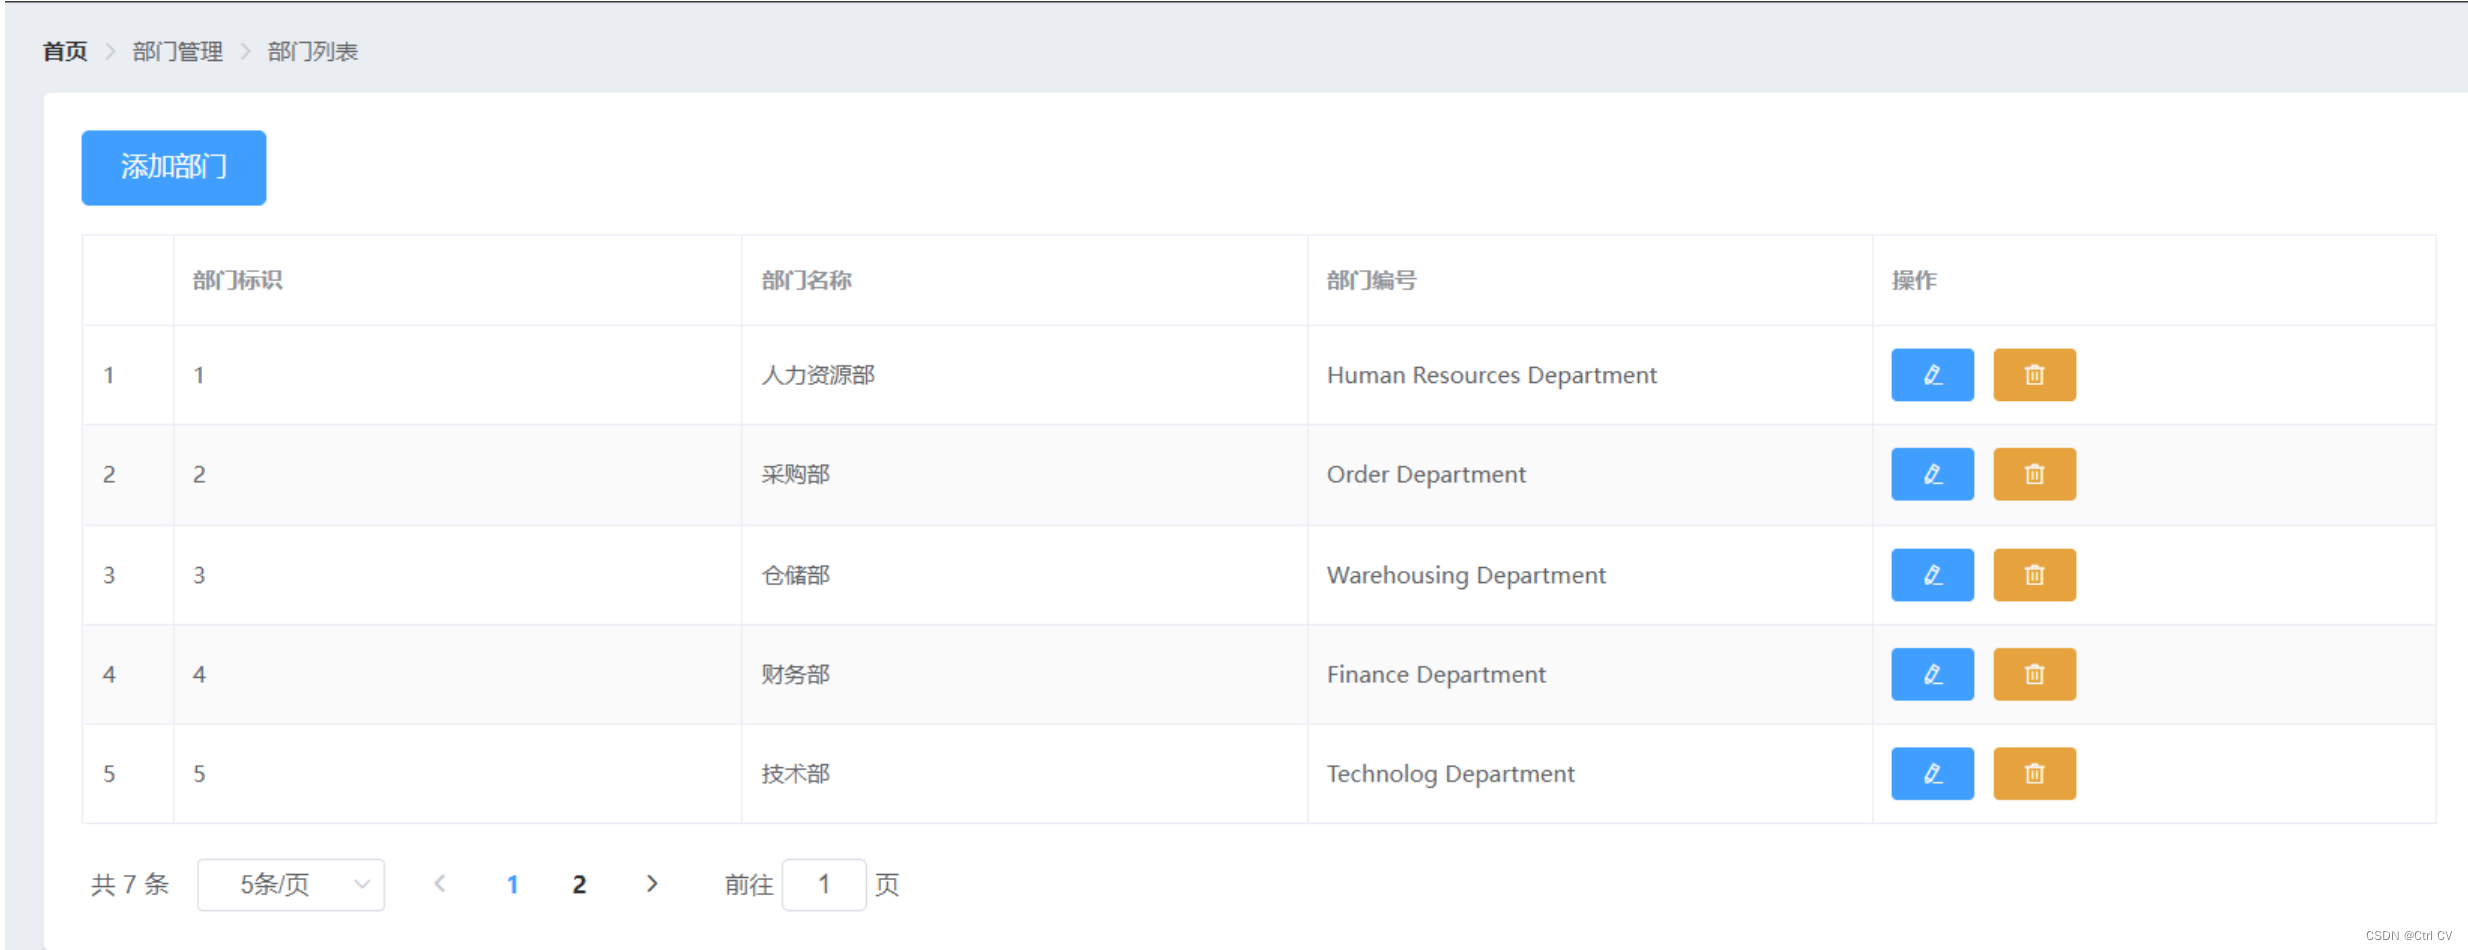Image resolution: width=2468 pixels, height=950 pixels.
Task: Click the 共 7 条 total count text
Action: (x=130, y=884)
